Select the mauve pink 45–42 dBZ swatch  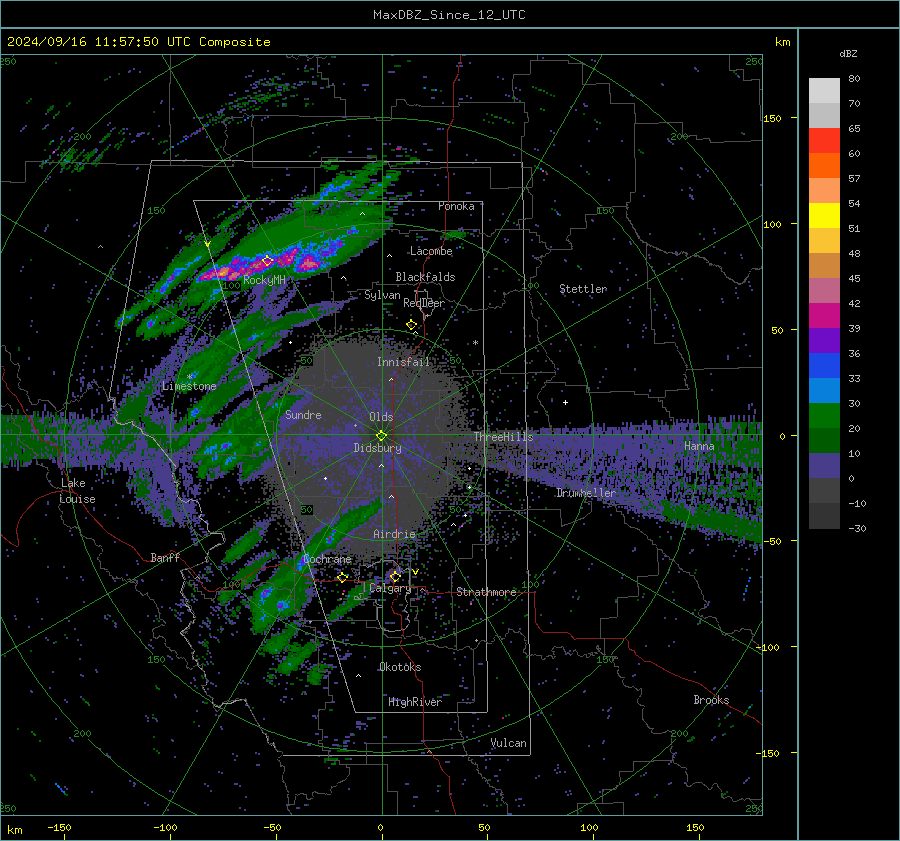coord(824,290)
